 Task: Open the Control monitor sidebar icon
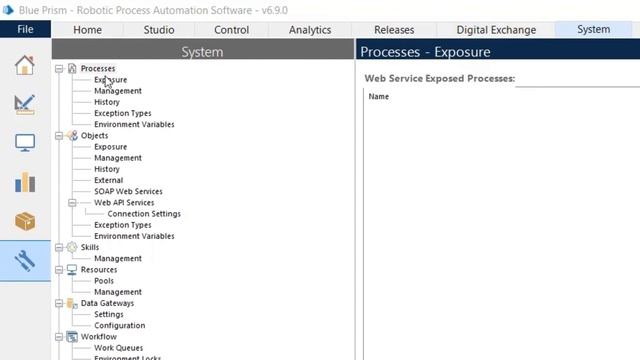25,143
